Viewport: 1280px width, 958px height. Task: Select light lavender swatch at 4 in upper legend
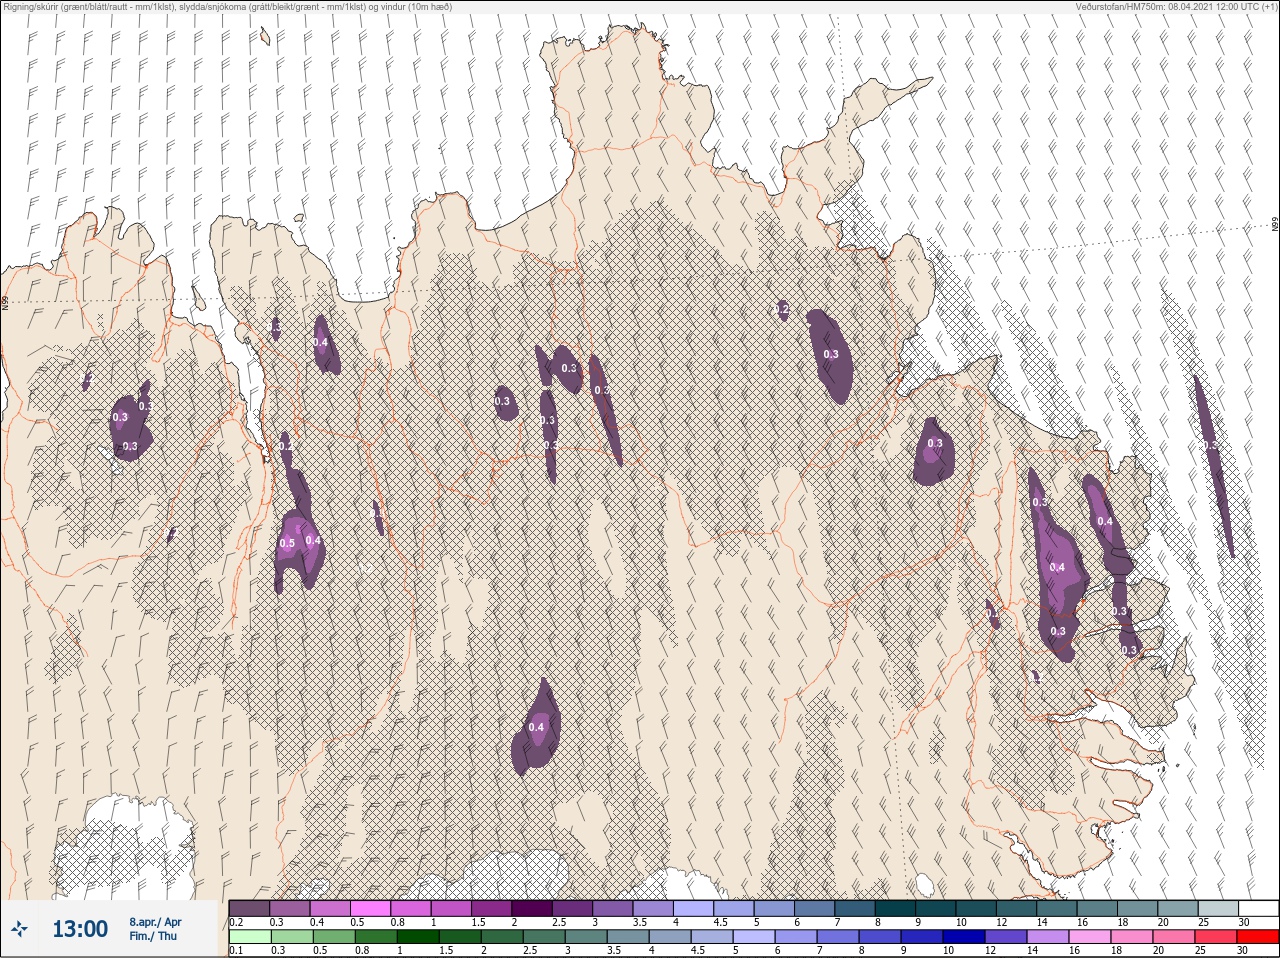click(695, 908)
